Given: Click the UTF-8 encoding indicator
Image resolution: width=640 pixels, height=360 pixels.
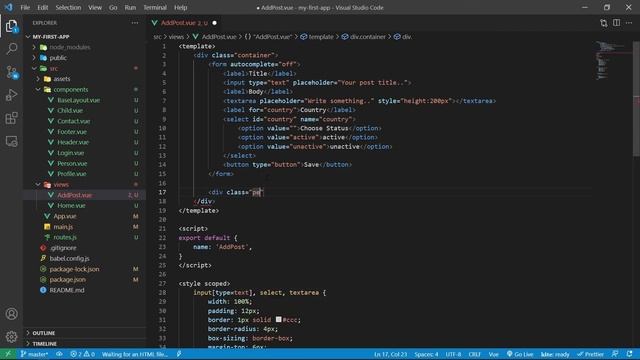Looking at the screenshot, I should pyautogui.click(x=453, y=354).
